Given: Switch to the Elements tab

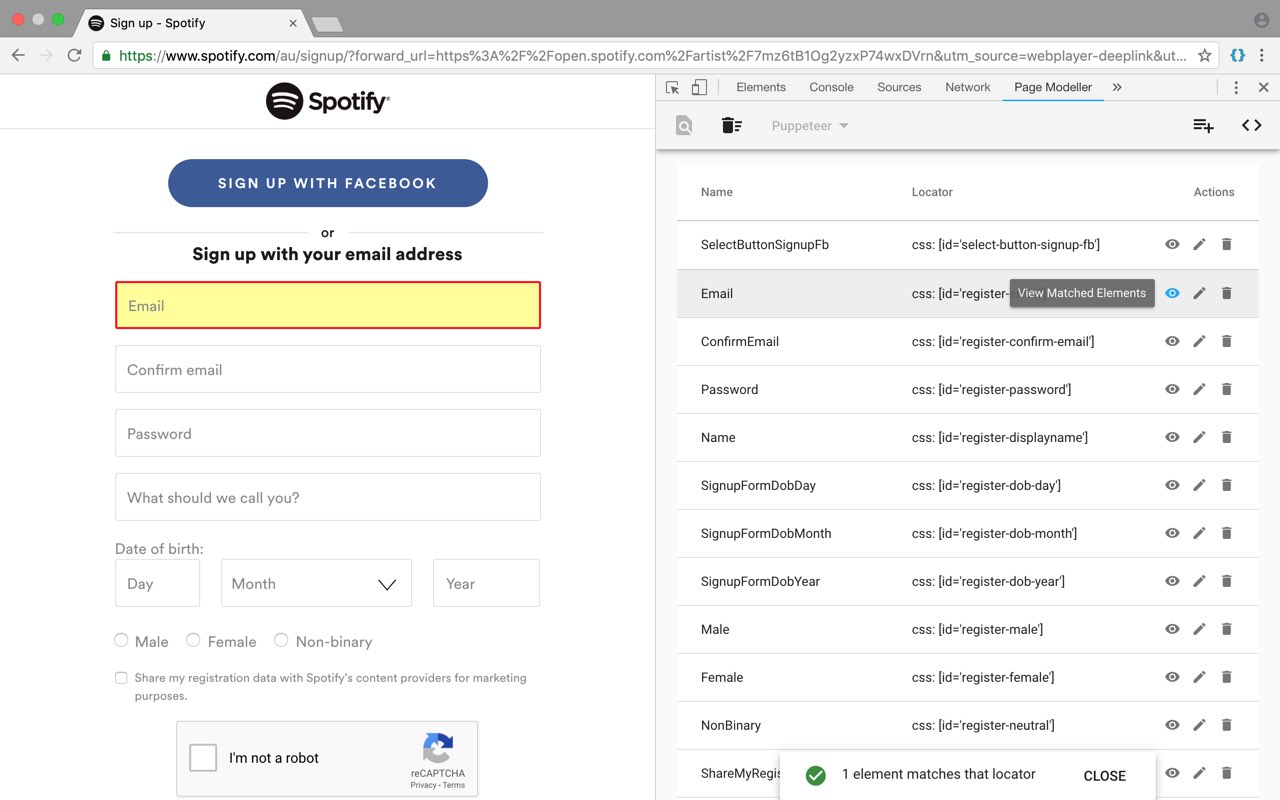Looking at the screenshot, I should point(761,88).
